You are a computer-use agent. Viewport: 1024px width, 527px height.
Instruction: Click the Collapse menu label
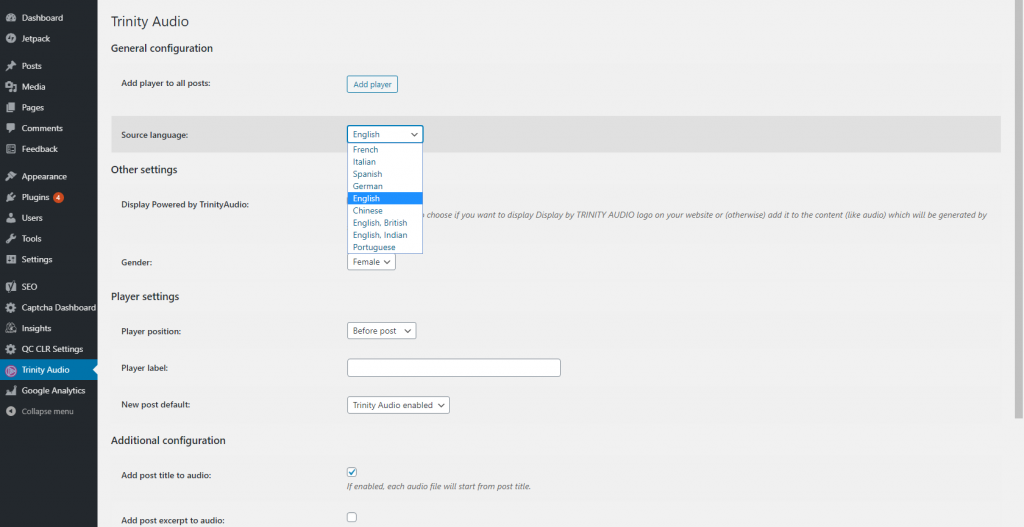pyautogui.click(x=48, y=411)
